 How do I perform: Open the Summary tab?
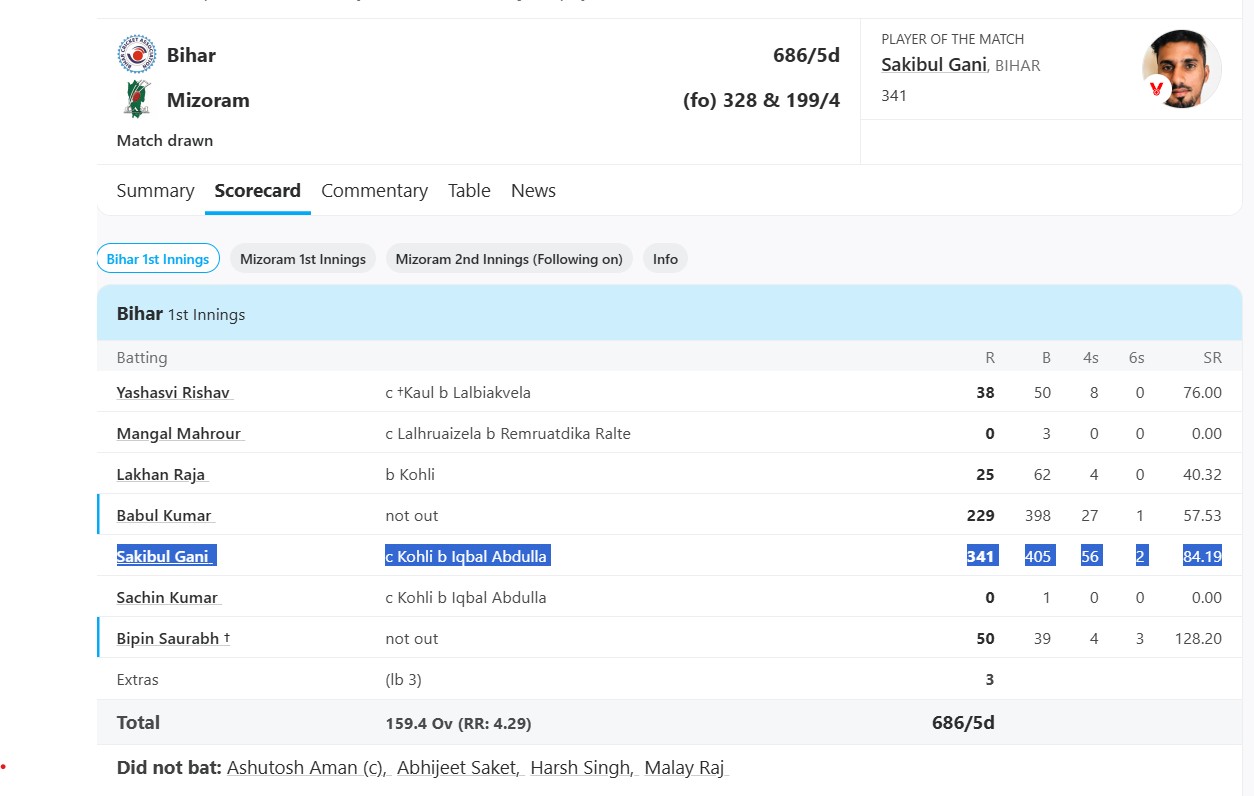[155, 190]
